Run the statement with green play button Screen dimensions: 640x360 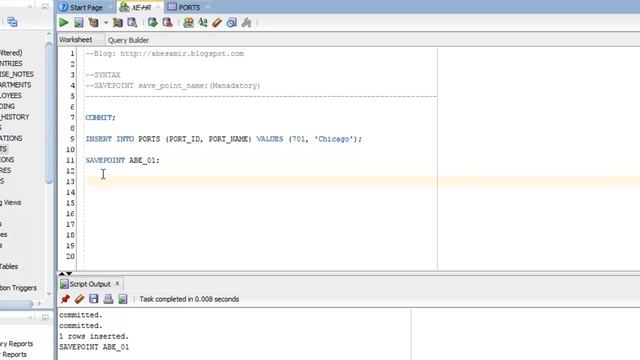click(x=64, y=22)
